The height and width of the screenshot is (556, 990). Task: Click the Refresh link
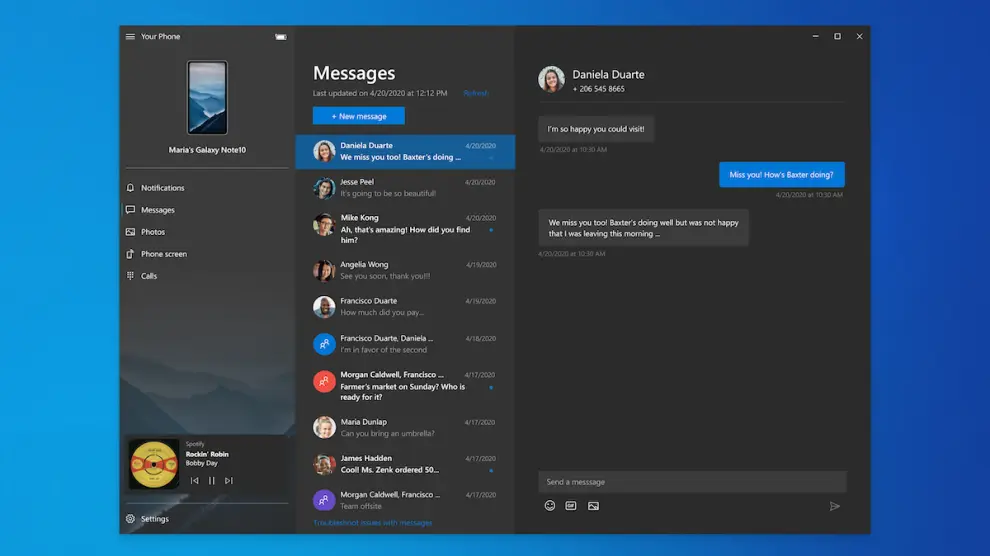[x=476, y=93]
